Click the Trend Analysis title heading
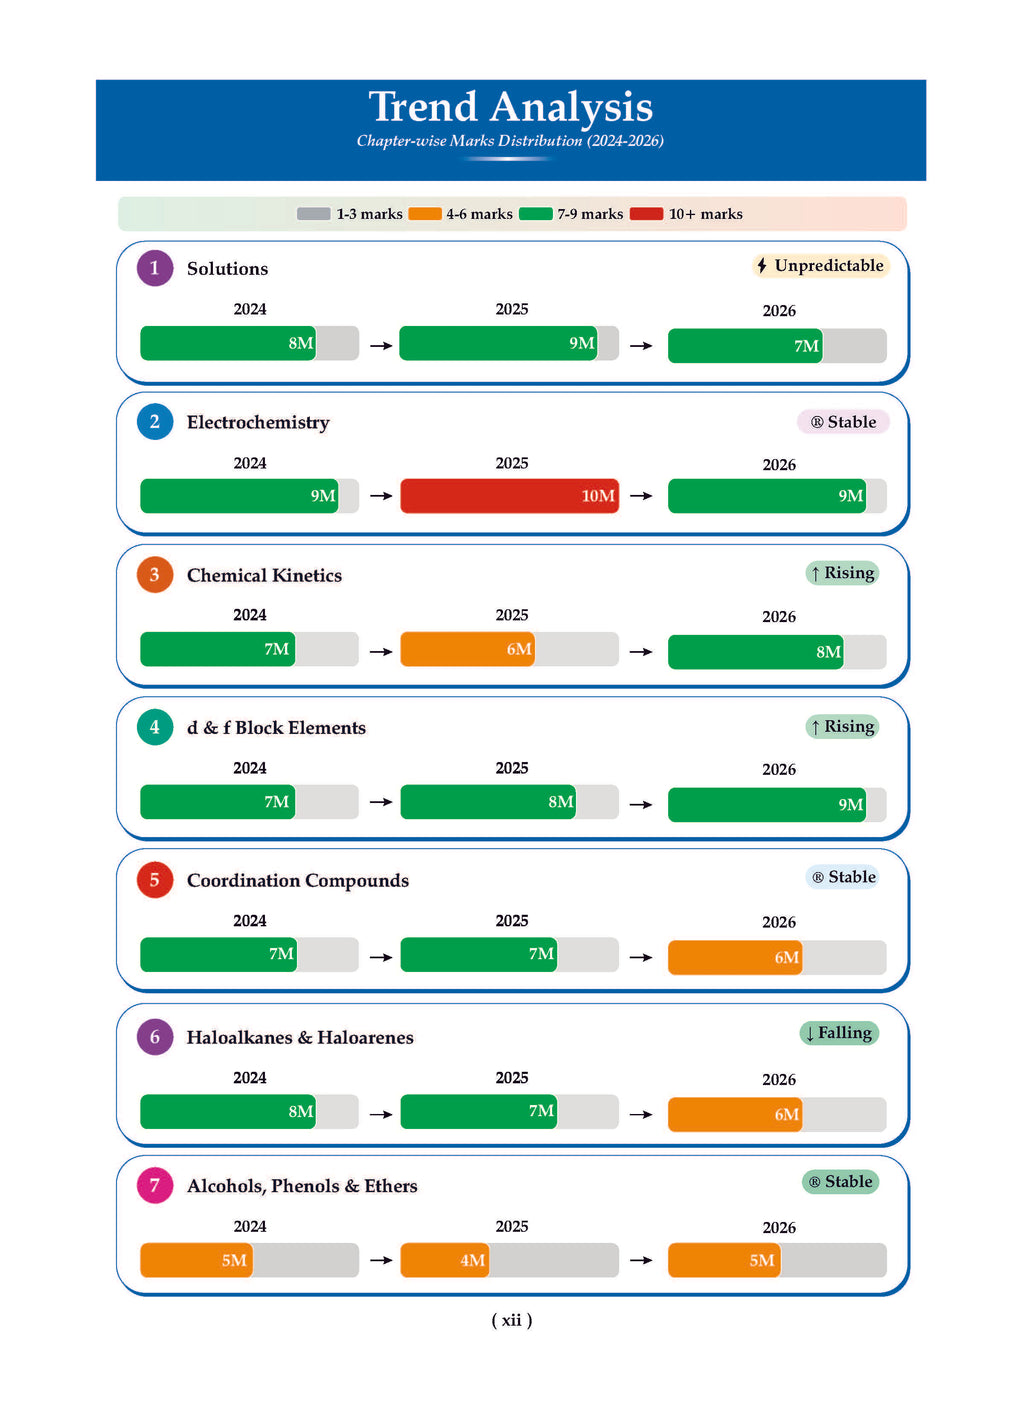This screenshot has height=1408, width=1024. pos(511,107)
